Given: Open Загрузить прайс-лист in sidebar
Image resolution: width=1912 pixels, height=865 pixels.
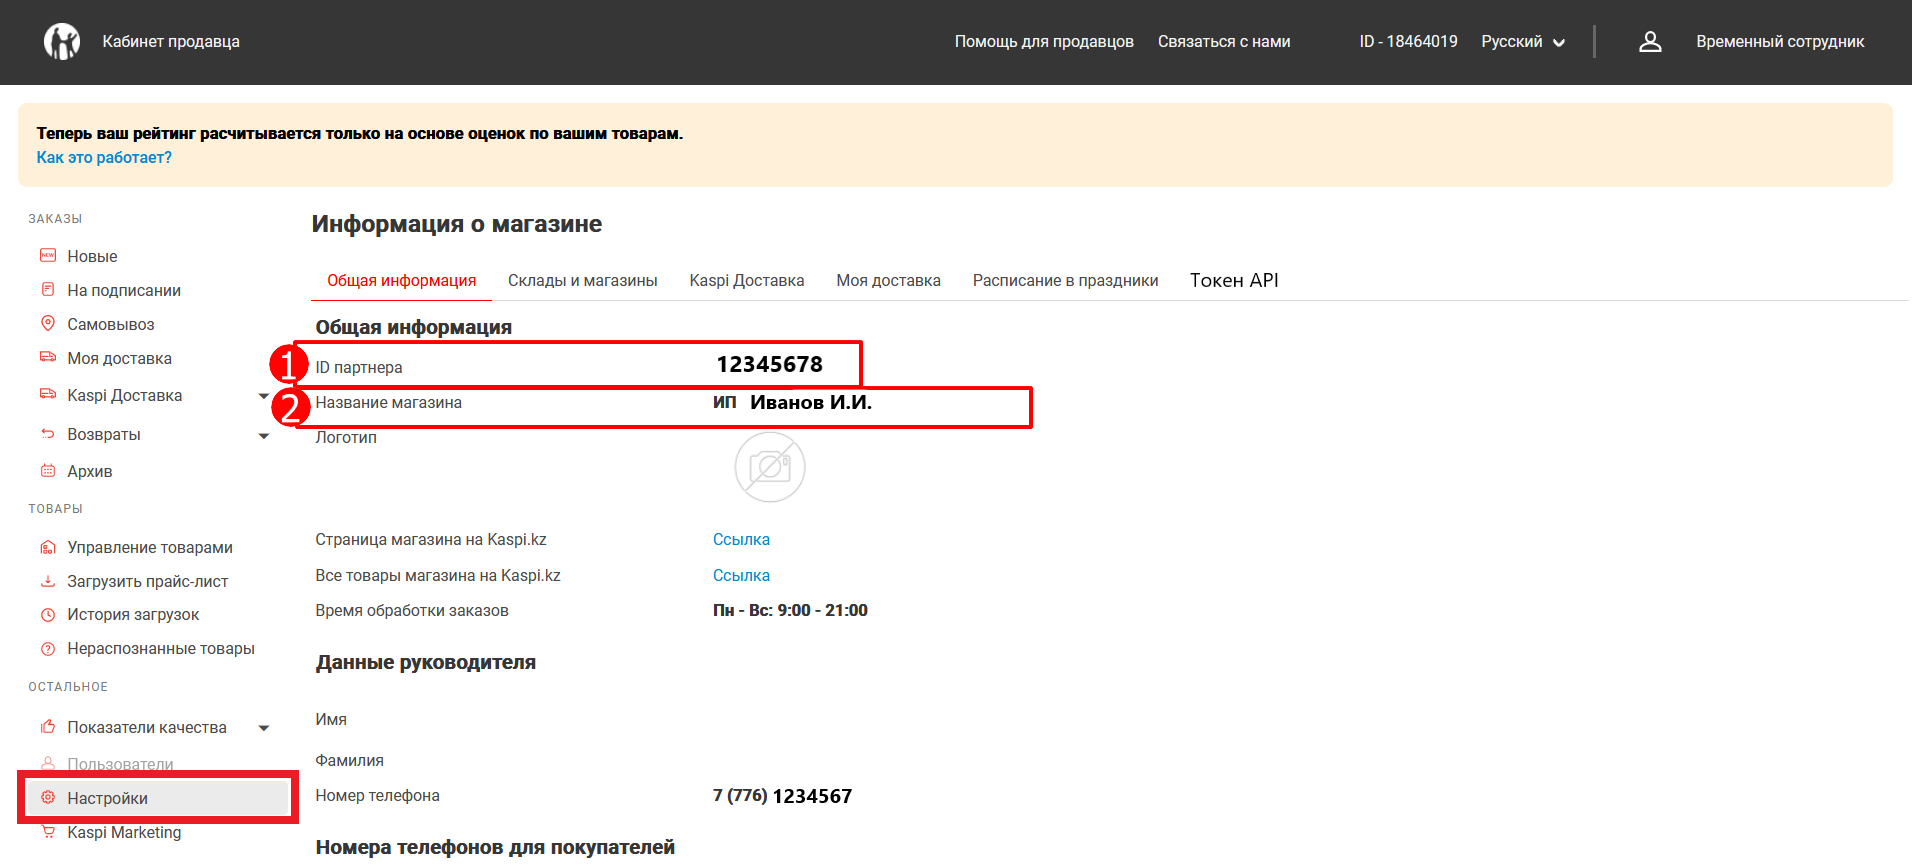Looking at the screenshot, I should point(148,582).
